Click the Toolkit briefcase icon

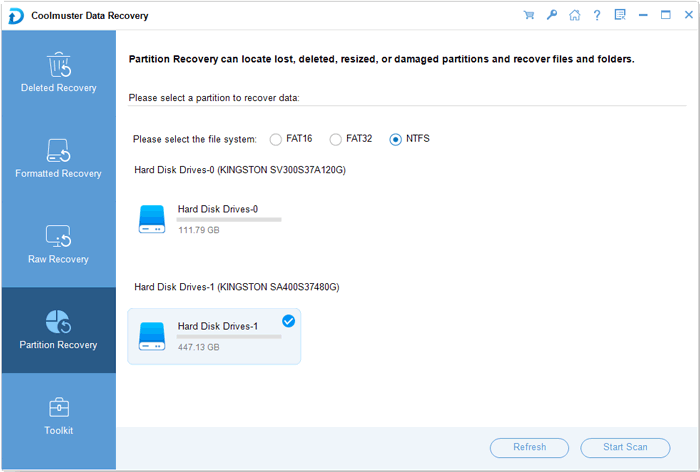click(58, 407)
